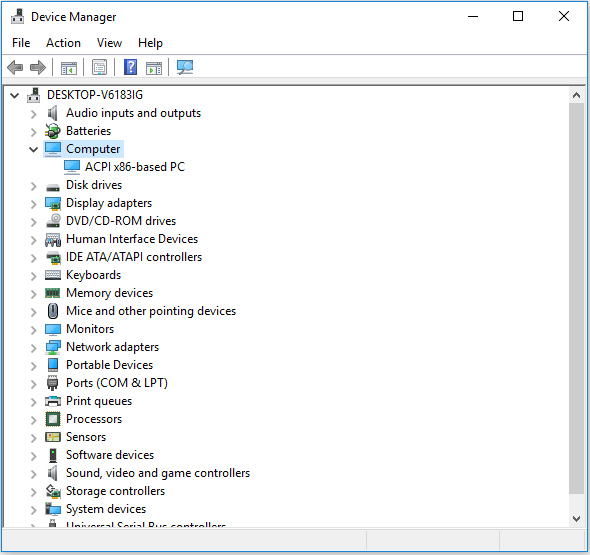Click the Display adapters category icon
This screenshot has height=555, width=590.
(x=53, y=203)
